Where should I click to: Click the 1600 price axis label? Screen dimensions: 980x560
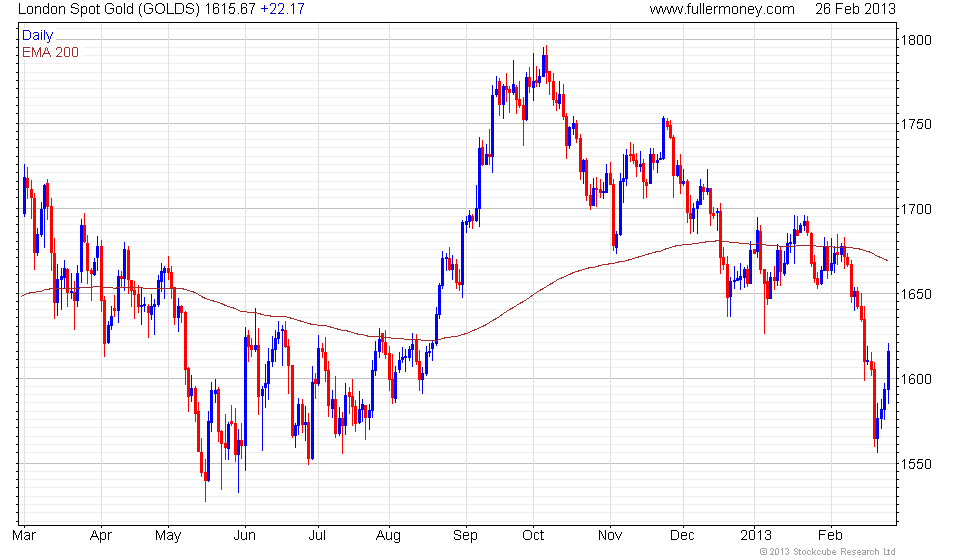point(916,379)
